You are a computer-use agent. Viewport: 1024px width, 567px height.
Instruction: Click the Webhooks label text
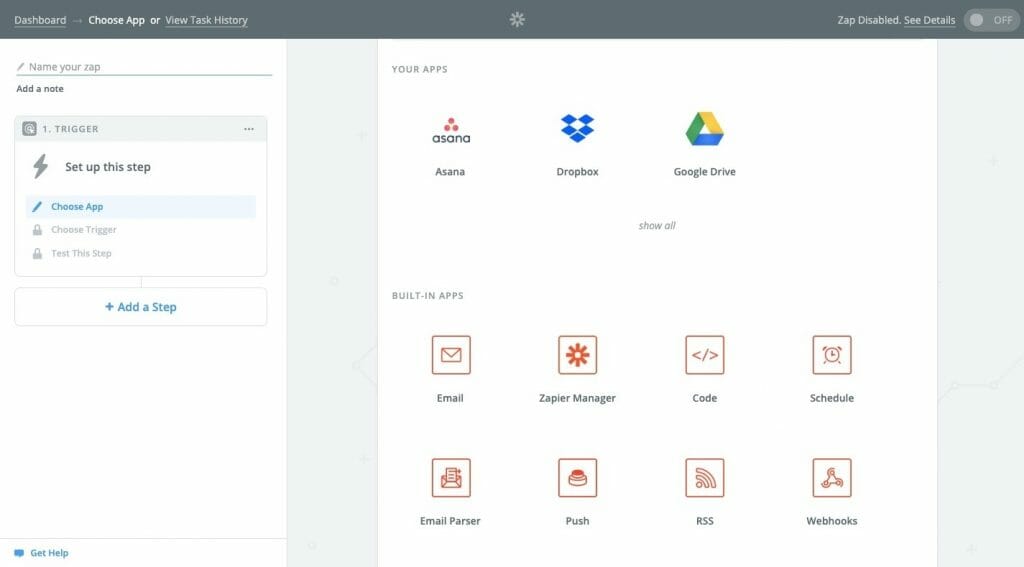pyautogui.click(x=831, y=521)
